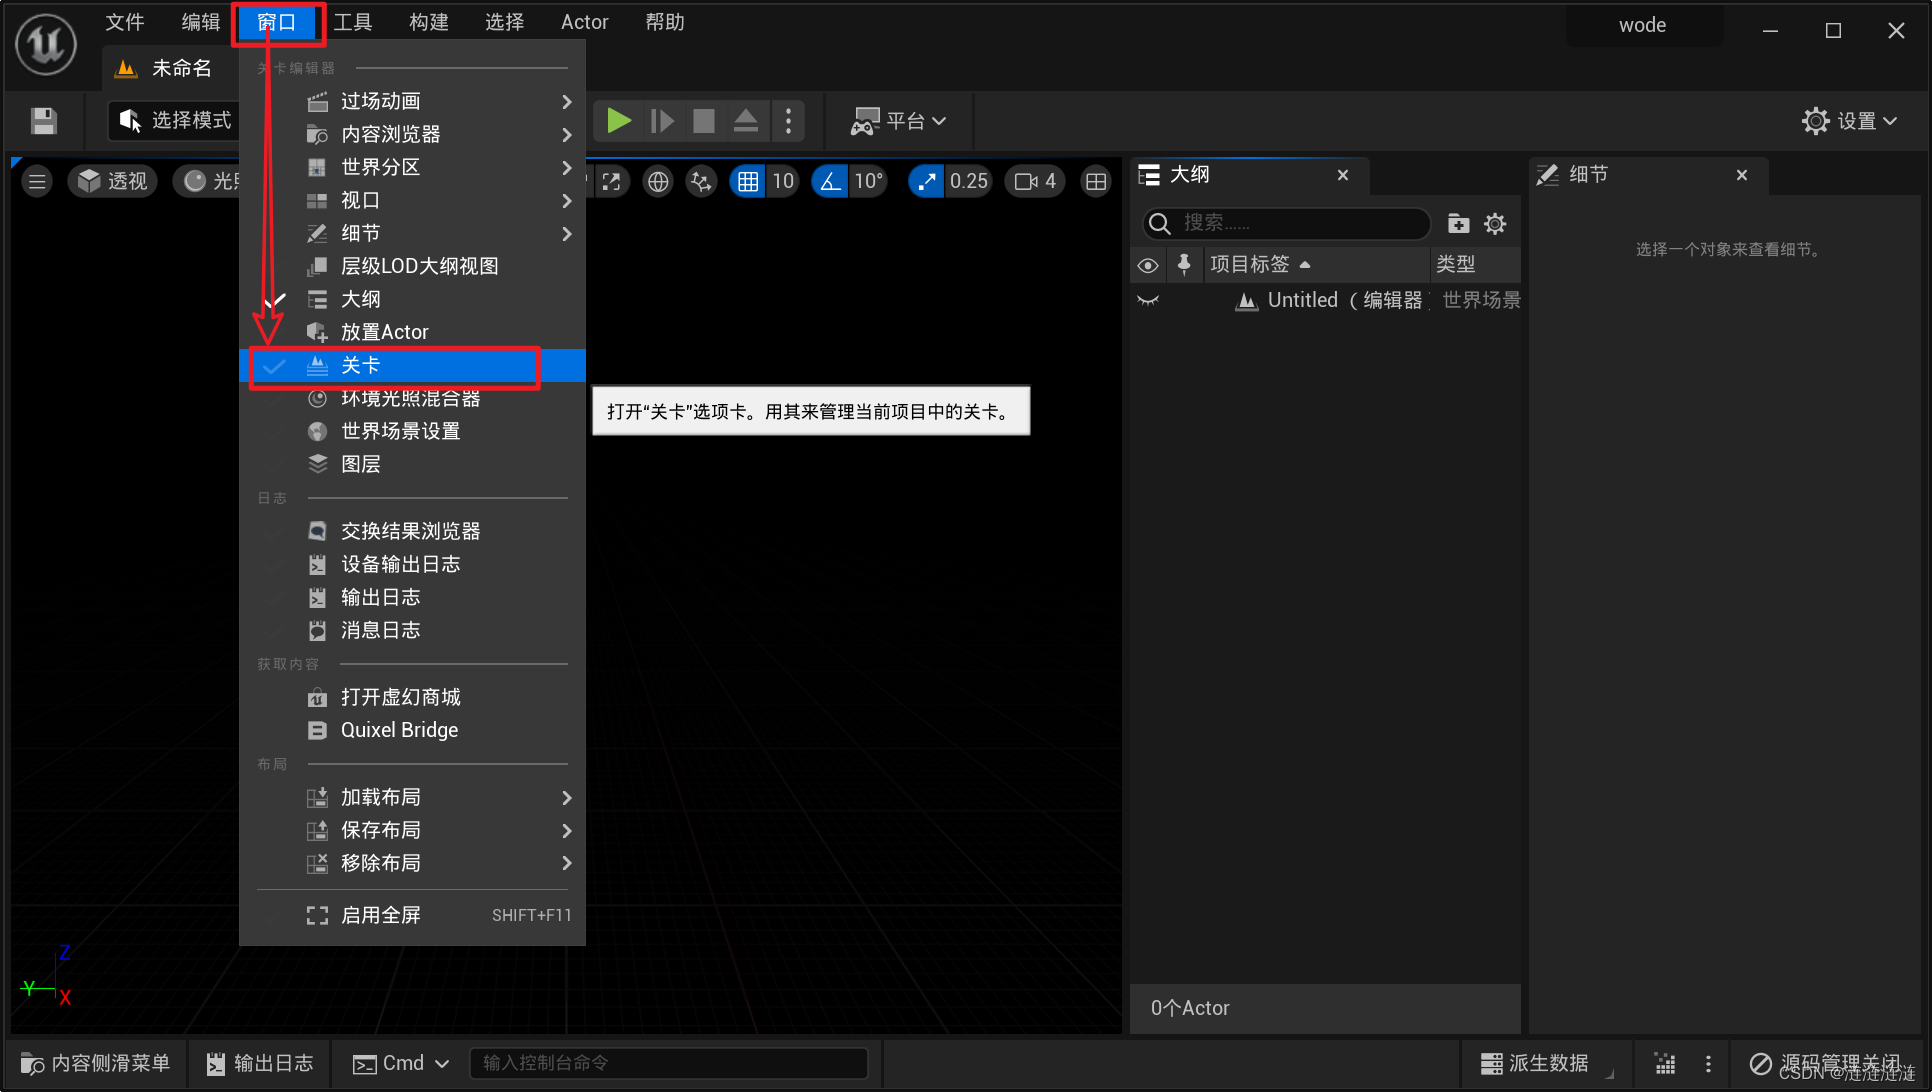This screenshot has height=1092, width=1932.
Task: Toggle grid snapping icon
Action: tap(748, 181)
